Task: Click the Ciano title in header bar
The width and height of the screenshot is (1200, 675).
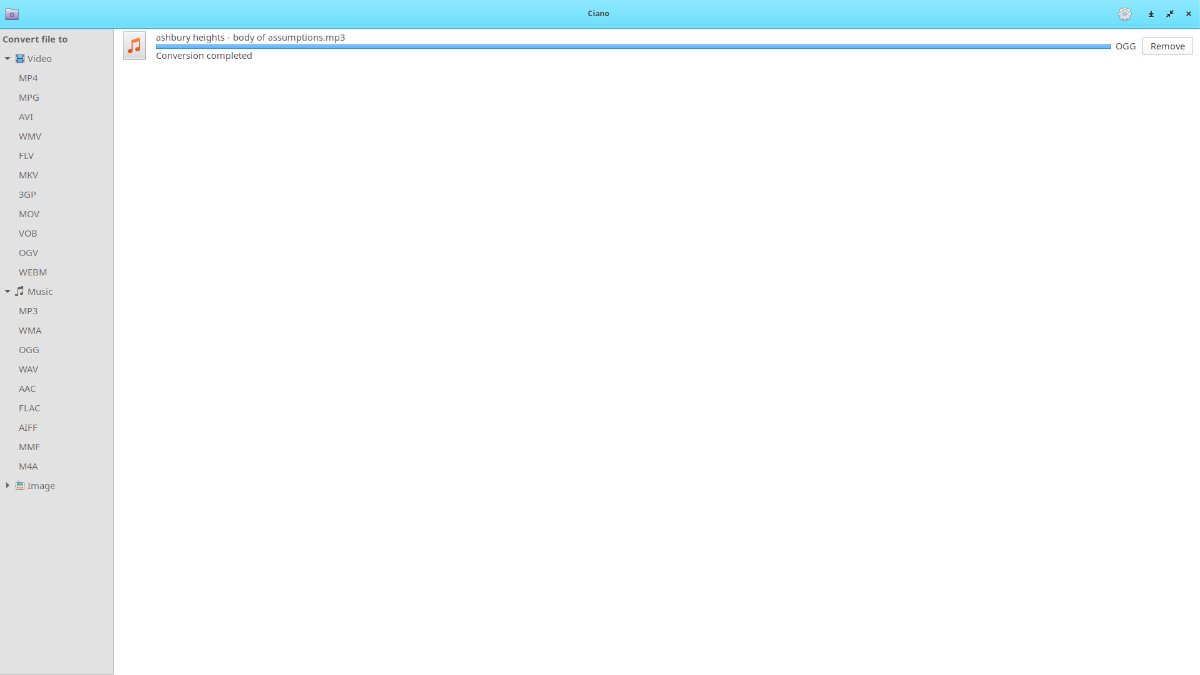Action: (599, 14)
